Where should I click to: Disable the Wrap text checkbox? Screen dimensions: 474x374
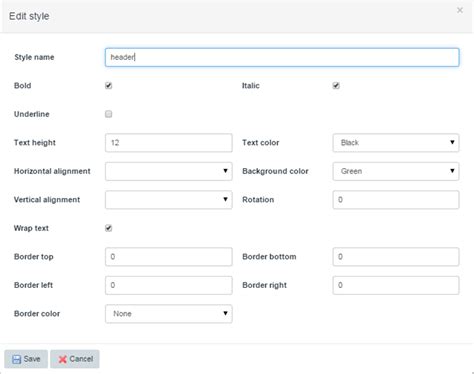(108, 228)
